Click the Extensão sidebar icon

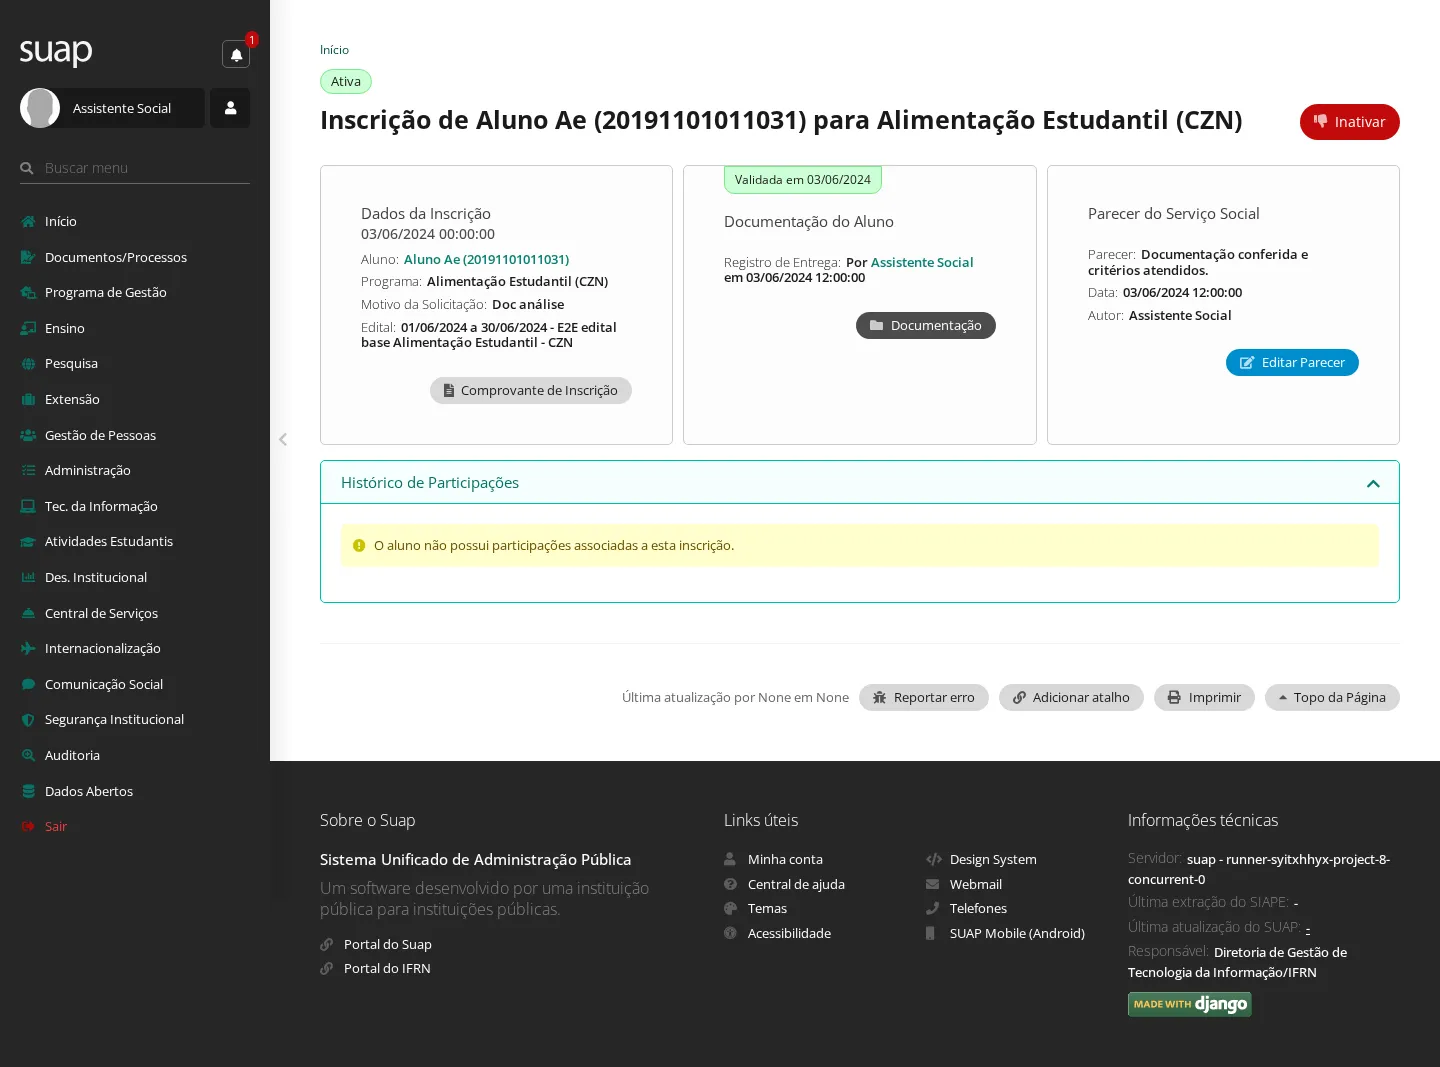coord(28,399)
